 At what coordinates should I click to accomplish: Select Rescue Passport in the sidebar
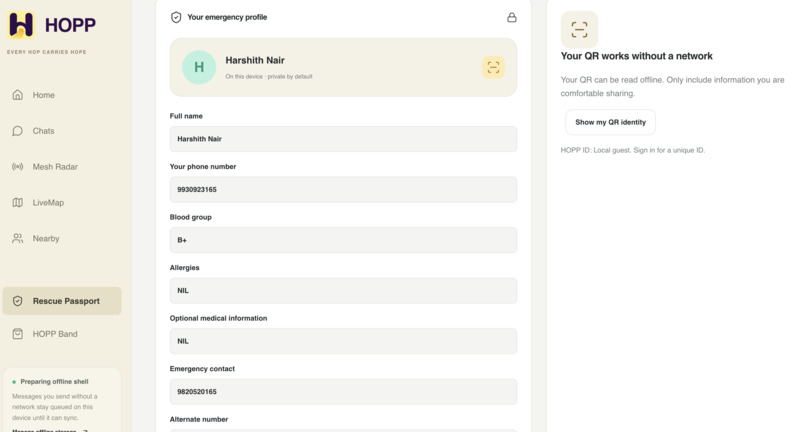(x=62, y=301)
